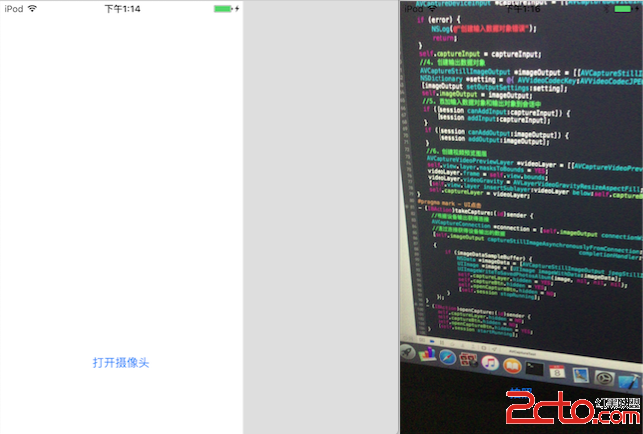Click the Photo Booth icon in the camera preview
The height and width of the screenshot is (434, 643).
tap(468, 360)
